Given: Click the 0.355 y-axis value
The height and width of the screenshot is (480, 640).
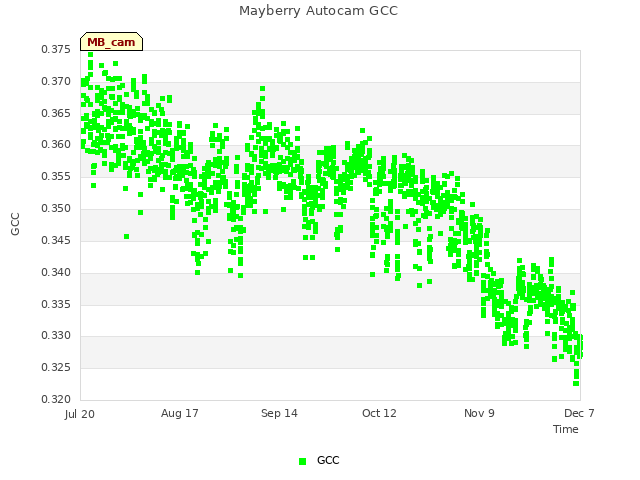Looking at the screenshot, I should (56, 177).
